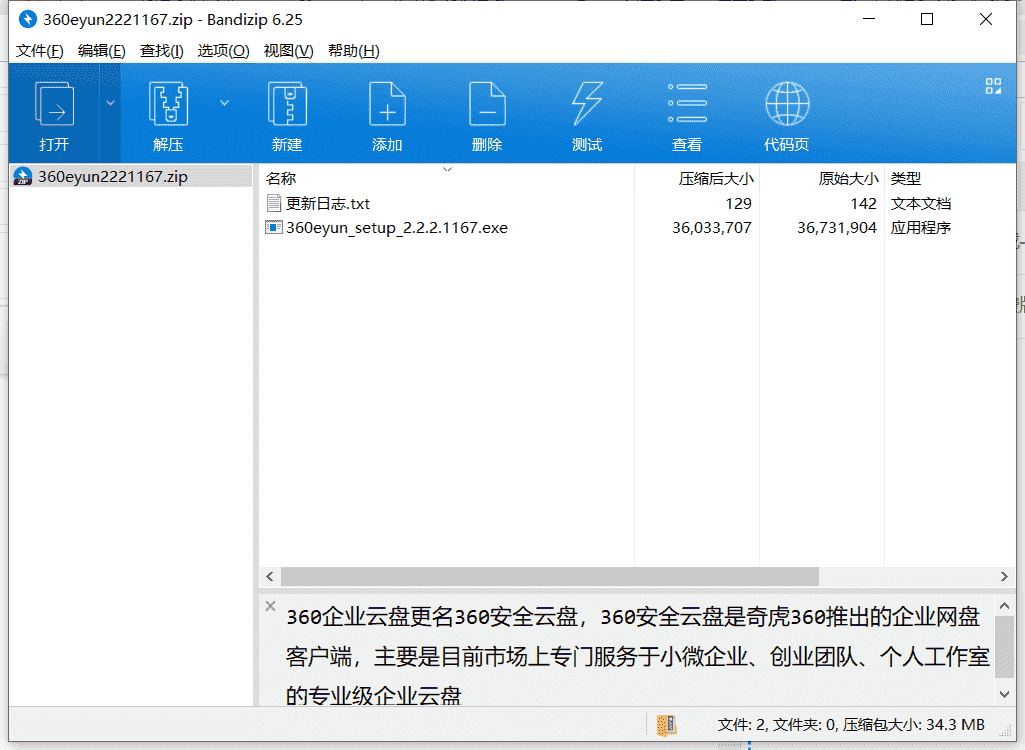The width and height of the screenshot is (1025, 750).
Task: Click the 文本文档 type cell
Action: click(920, 203)
